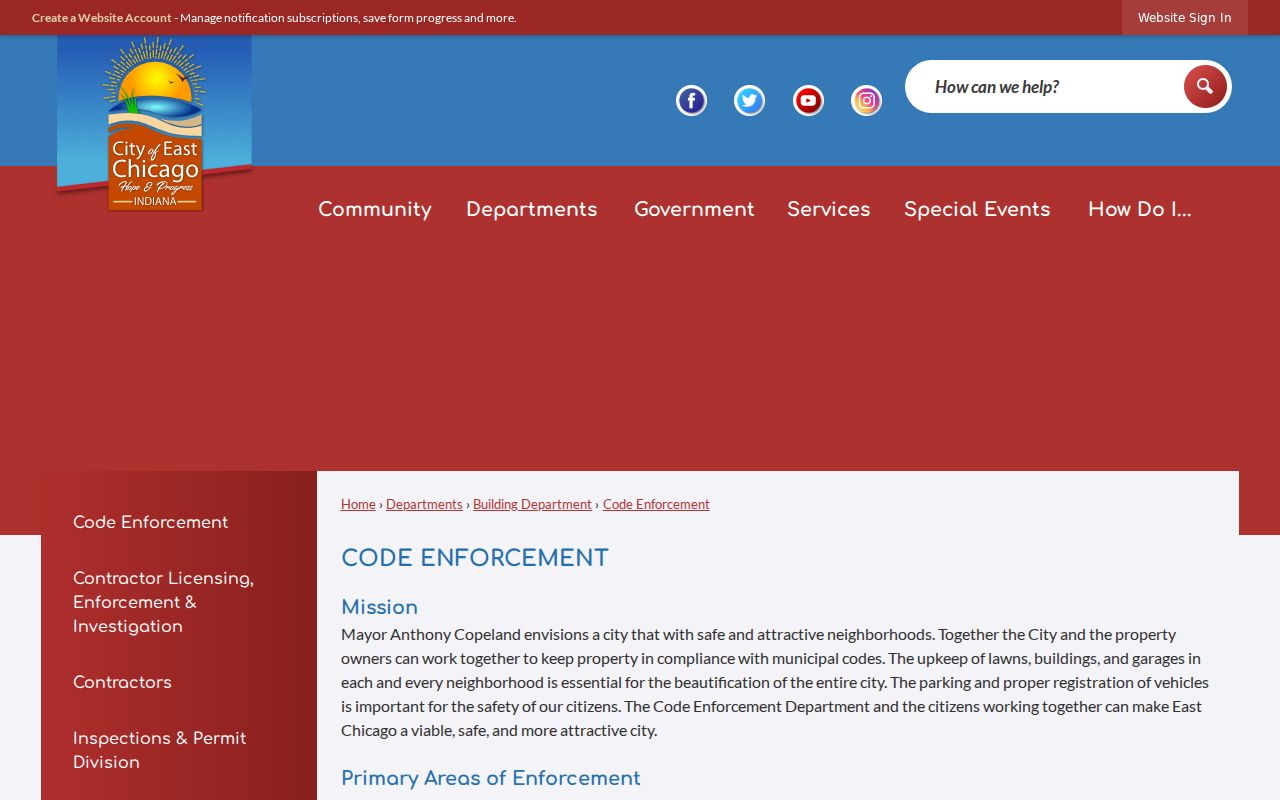The width and height of the screenshot is (1280, 800).
Task: Open the Facebook social icon
Action: (x=691, y=101)
